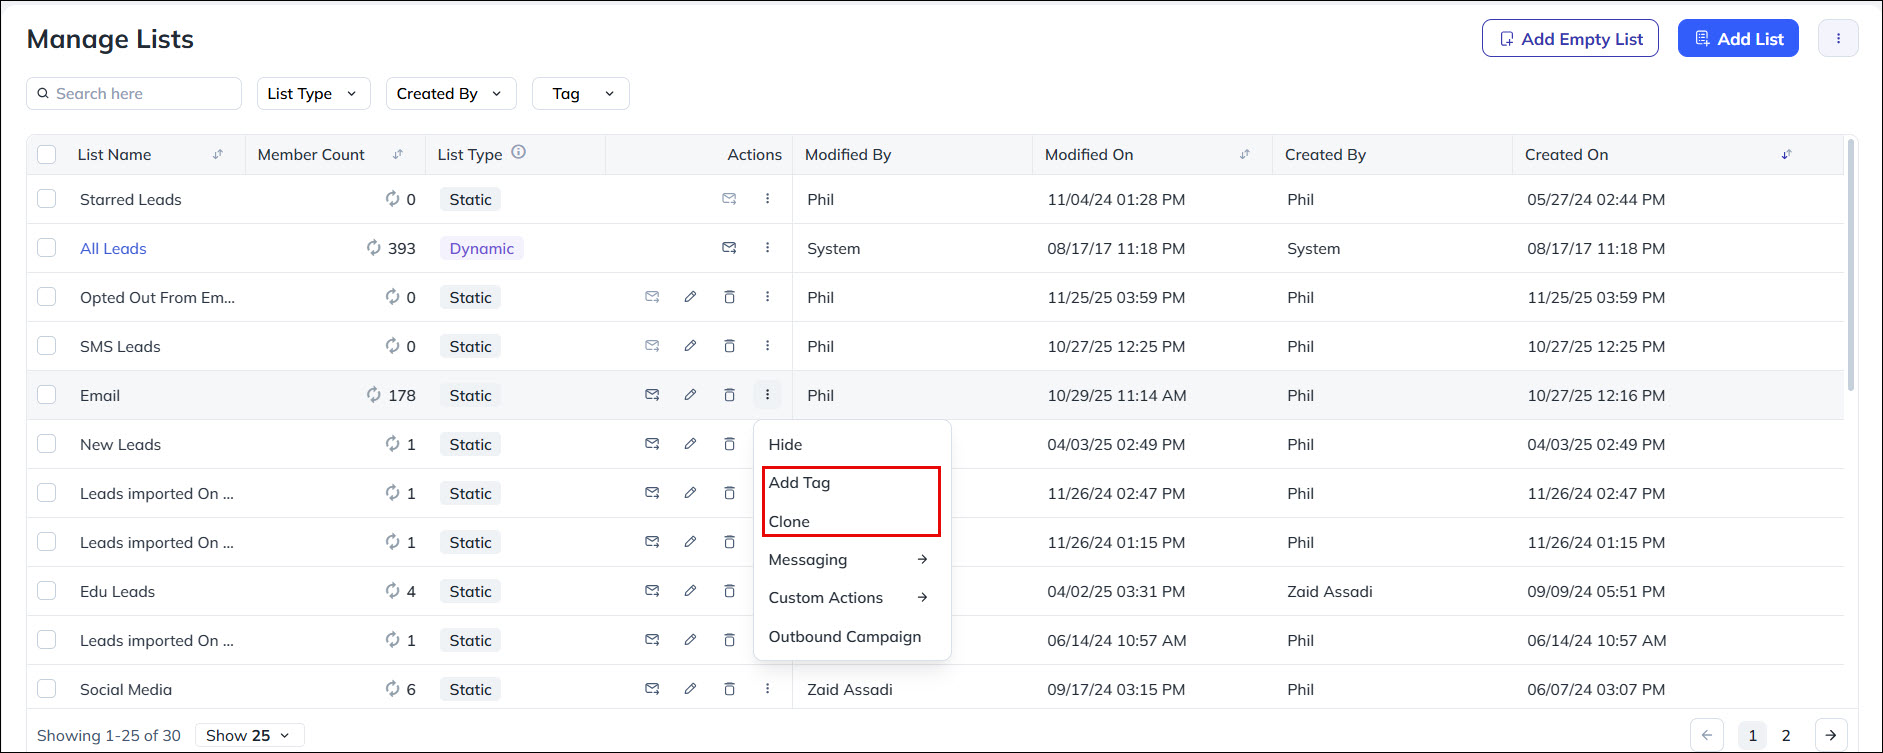Tick the select-all checkbox in the header

(47, 155)
